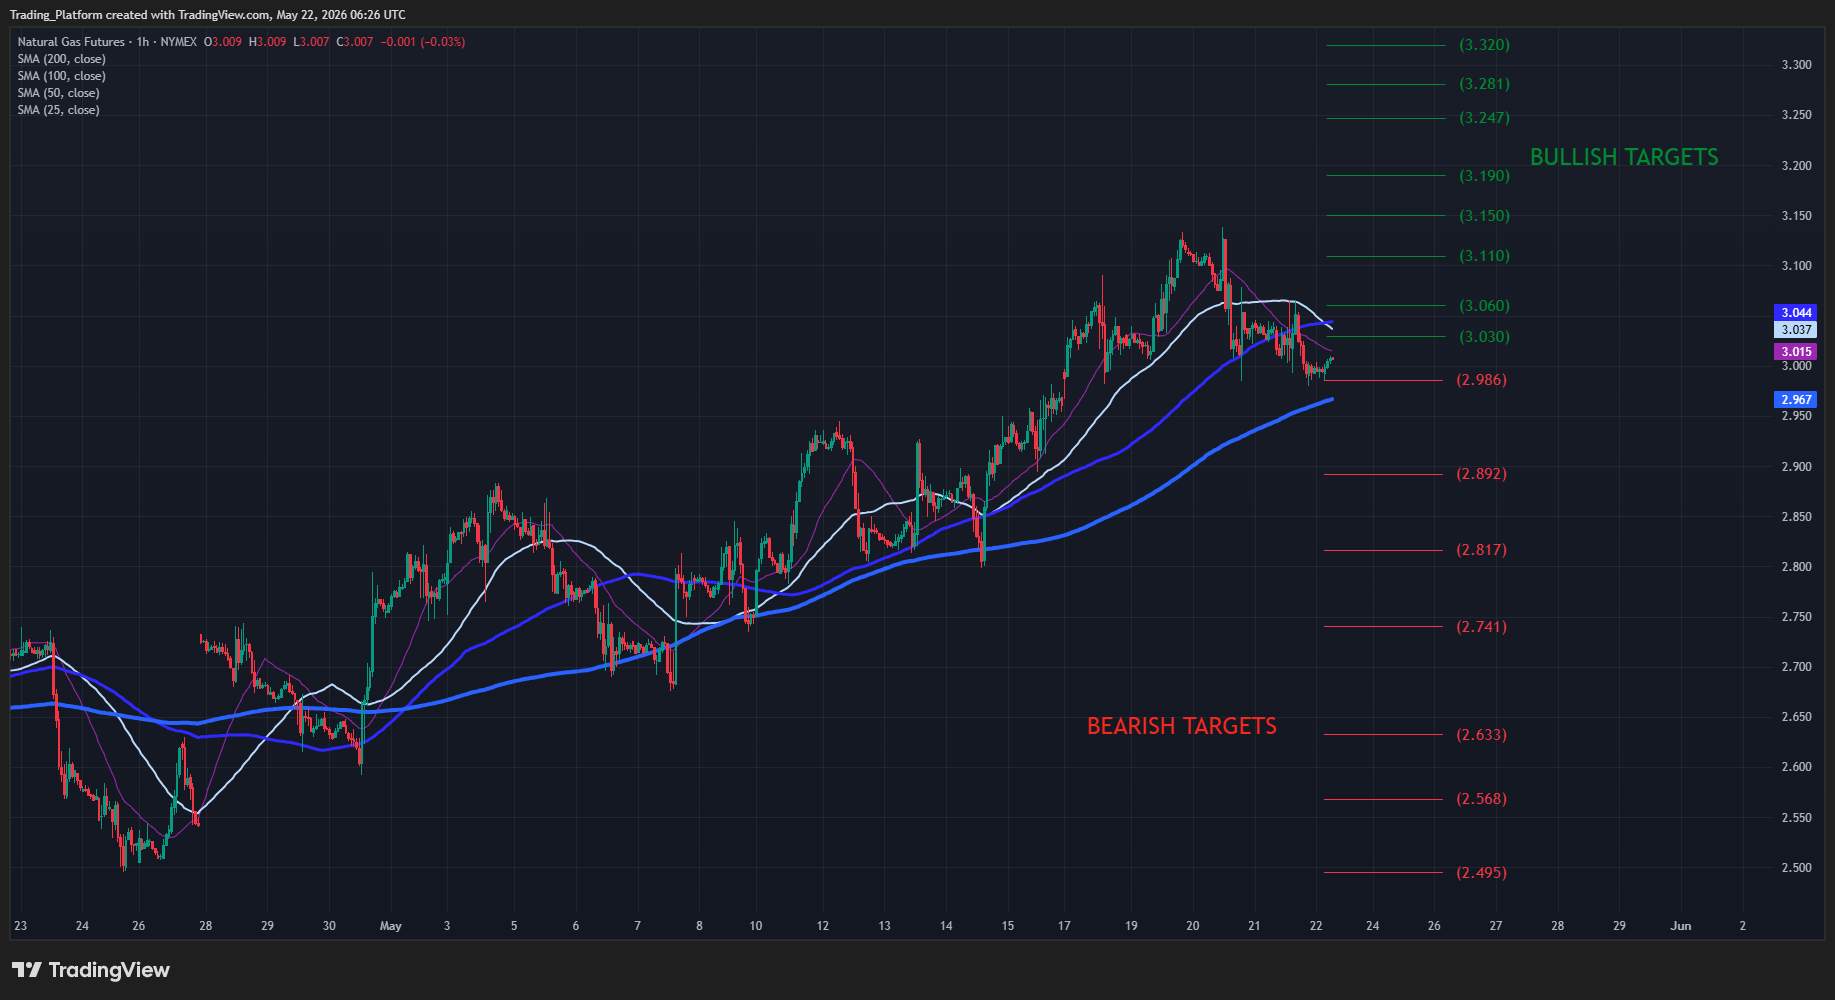Click the 3.300 price axis label

tap(1796, 65)
